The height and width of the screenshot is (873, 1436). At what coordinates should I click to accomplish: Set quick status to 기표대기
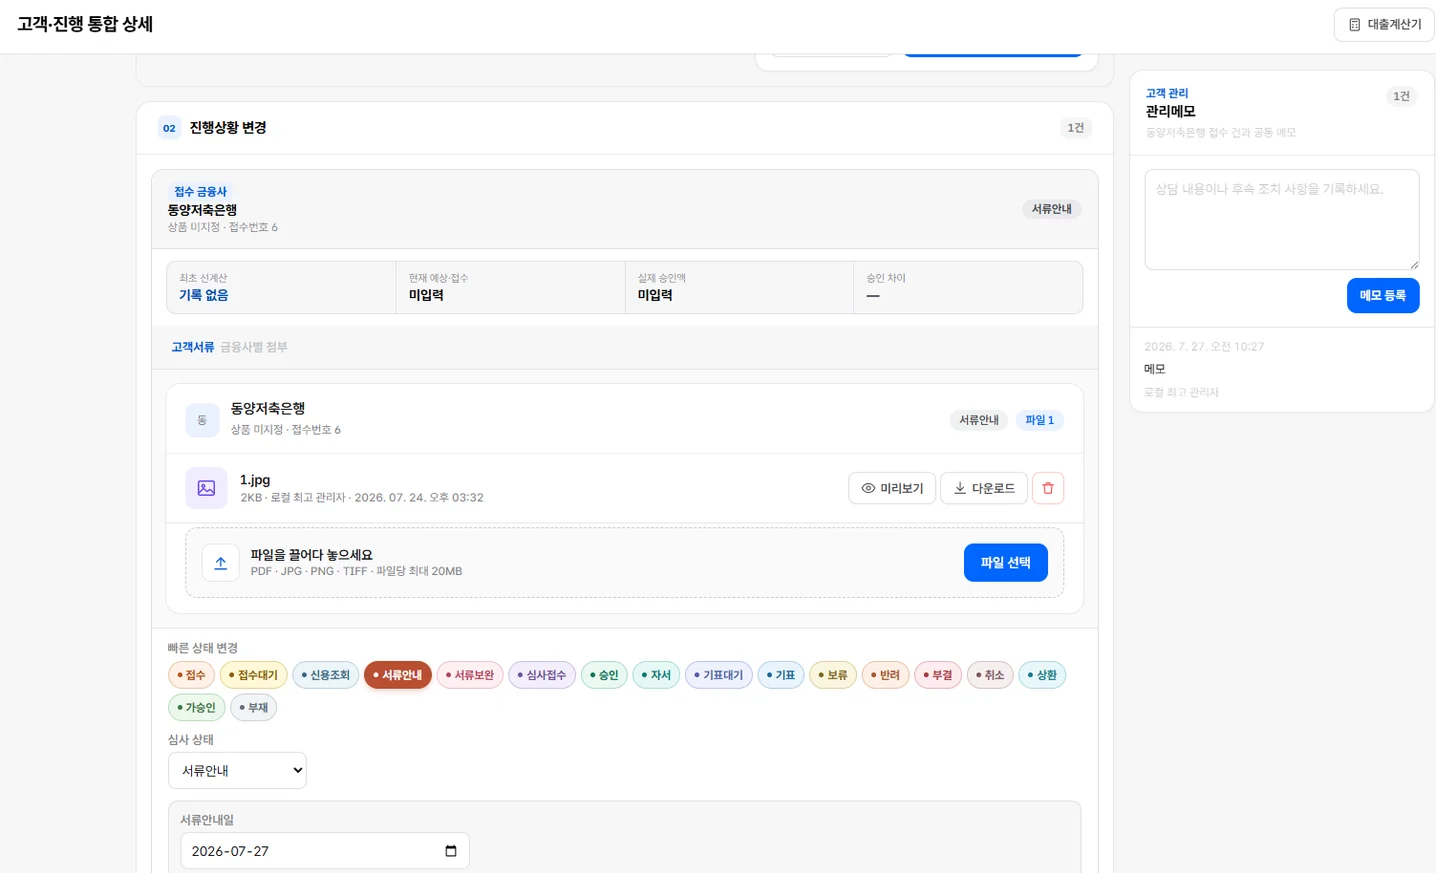point(719,675)
